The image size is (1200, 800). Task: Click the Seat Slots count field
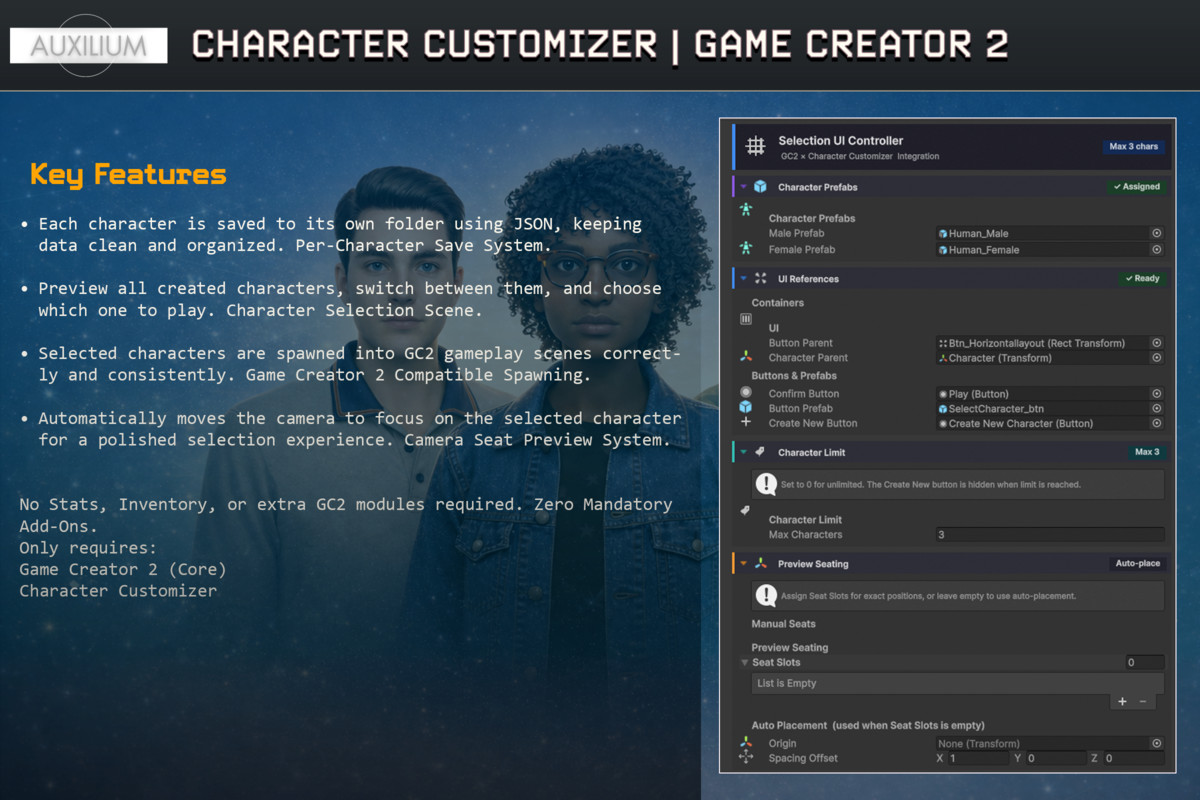(x=1144, y=662)
